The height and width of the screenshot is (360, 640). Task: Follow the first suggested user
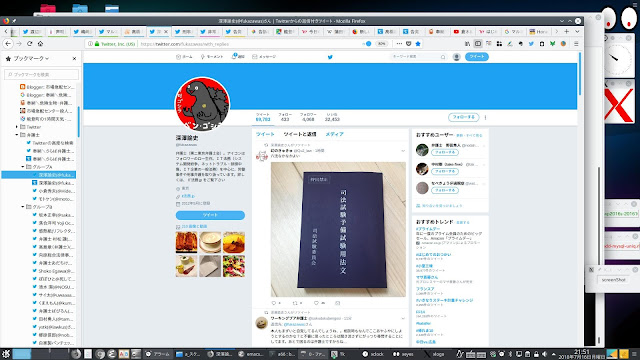(445, 152)
